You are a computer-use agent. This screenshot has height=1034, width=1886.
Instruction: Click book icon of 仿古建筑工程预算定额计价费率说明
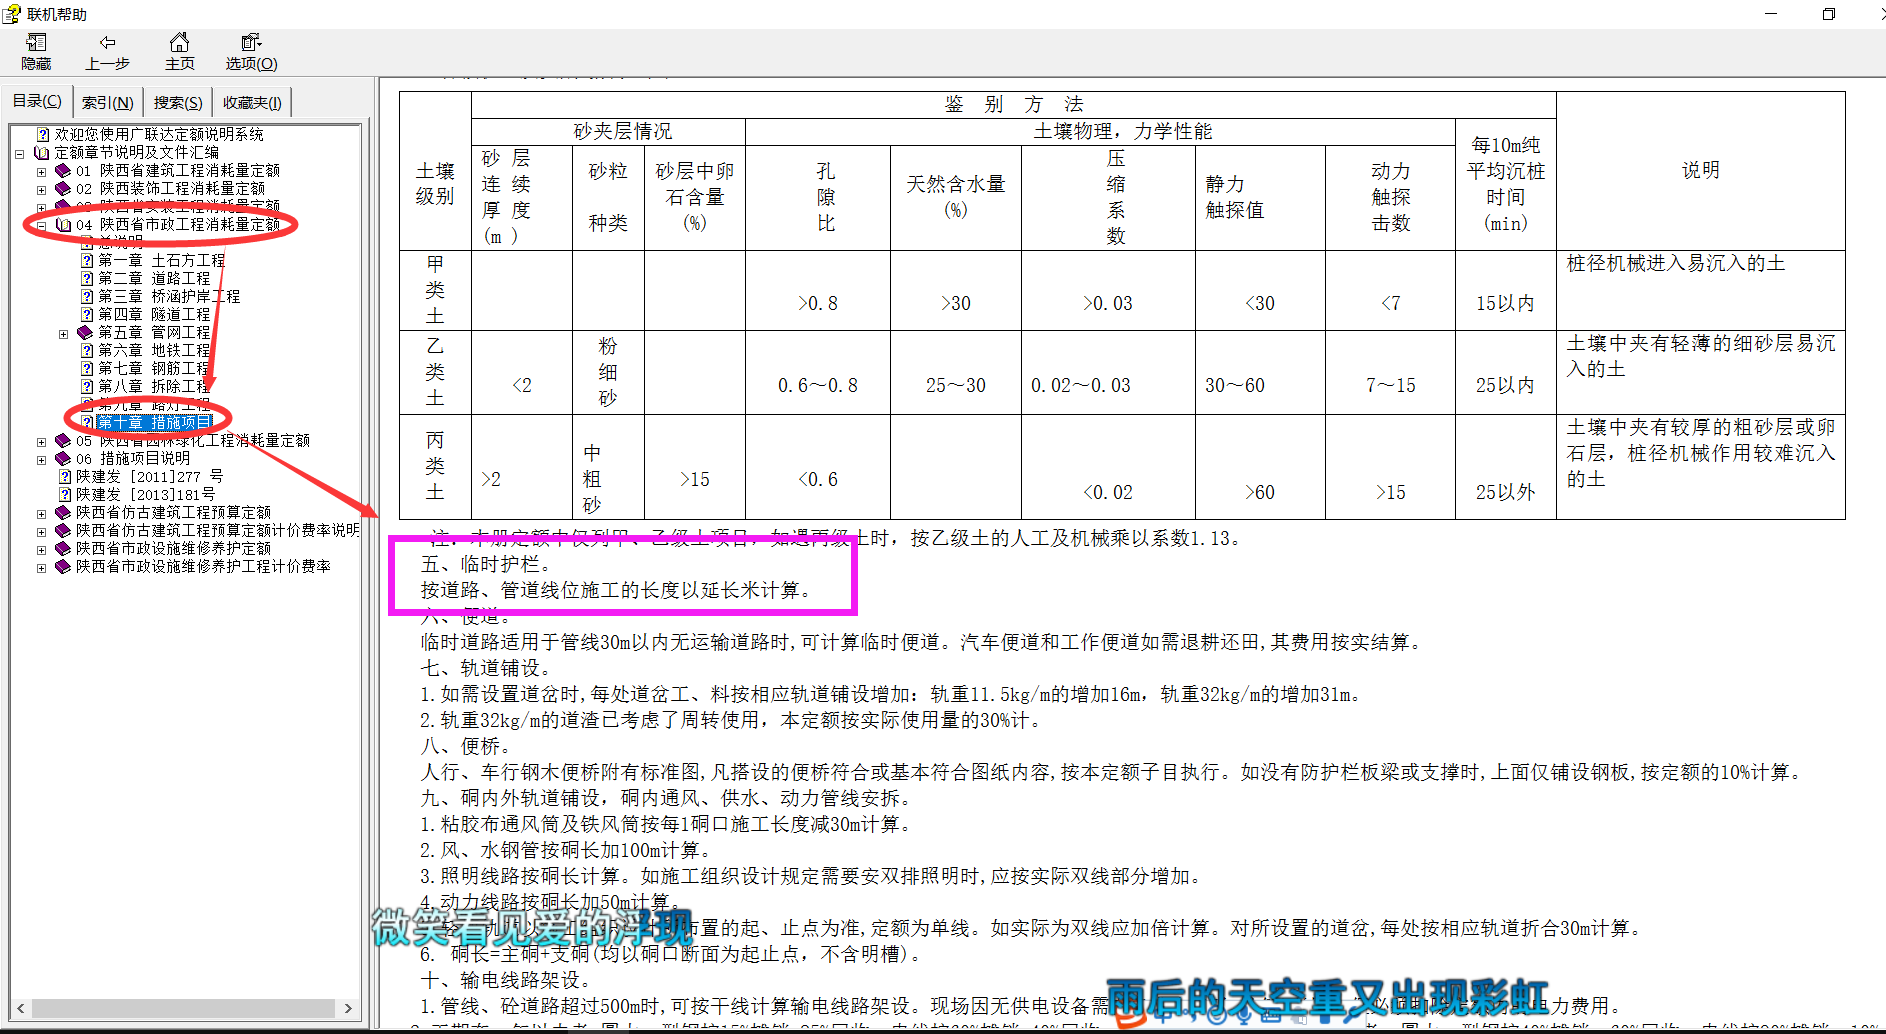coord(63,530)
